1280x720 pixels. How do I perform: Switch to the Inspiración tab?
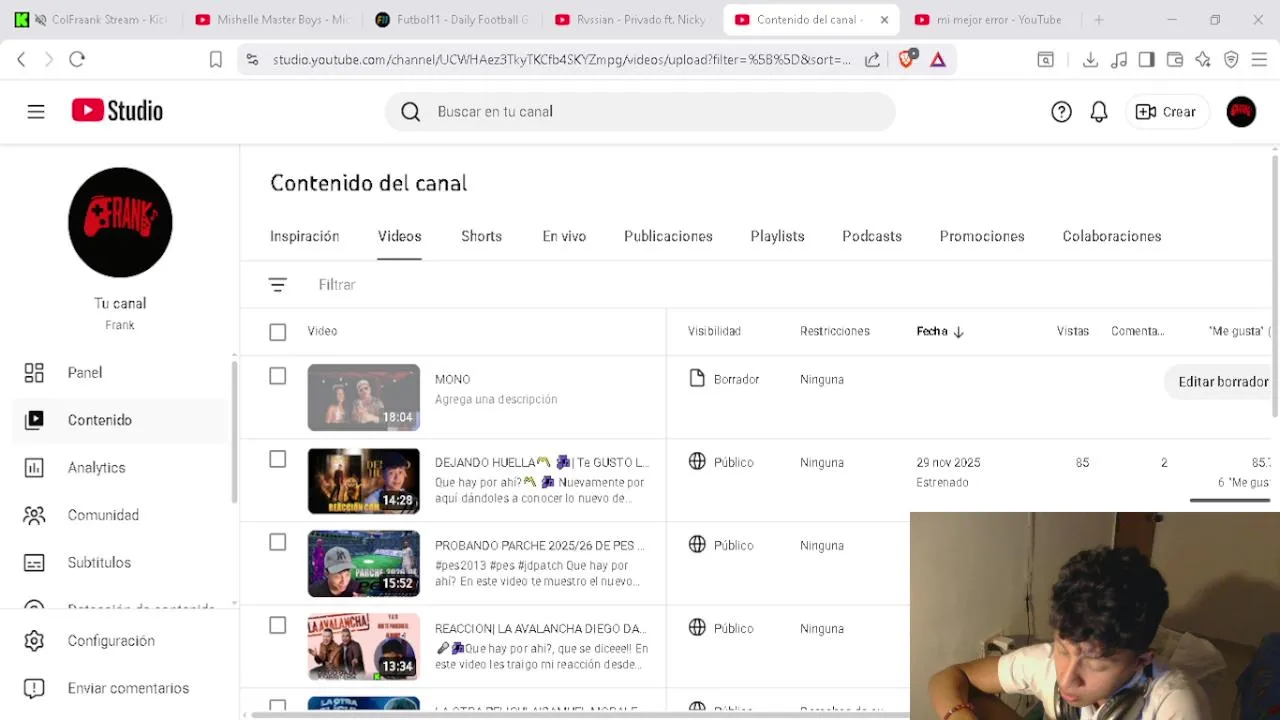click(x=304, y=236)
